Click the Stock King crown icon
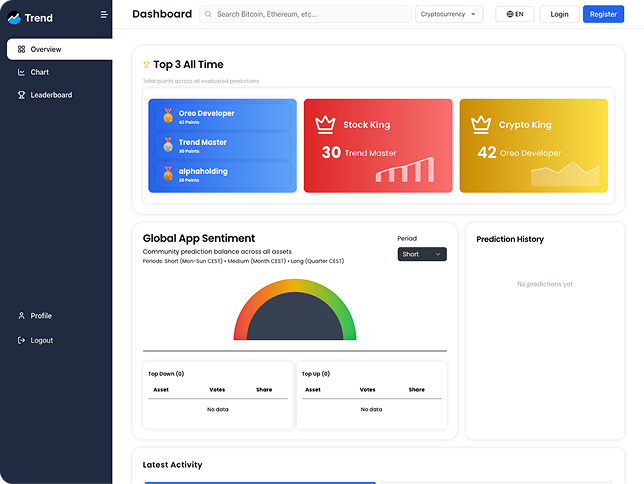The width and height of the screenshot is (644, 484). [x=324, y=124]
